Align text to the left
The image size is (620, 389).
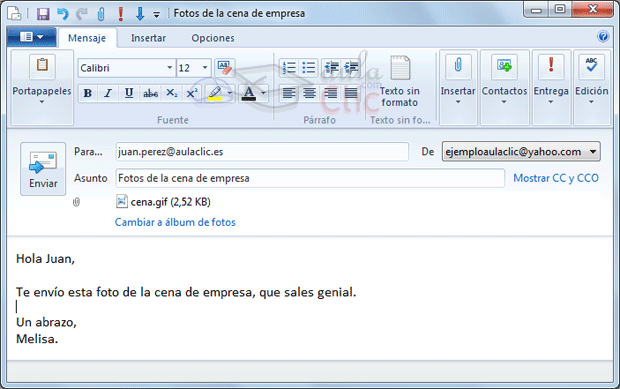pos(289,93)
